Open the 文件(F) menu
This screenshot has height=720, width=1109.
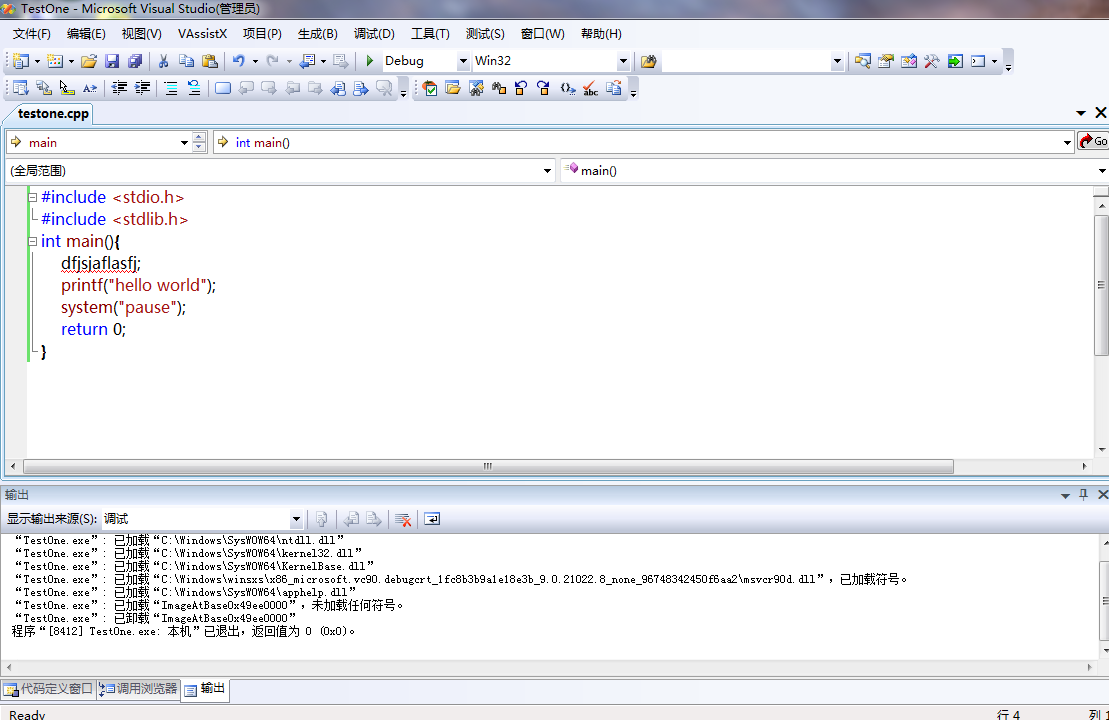coord(32,34)
